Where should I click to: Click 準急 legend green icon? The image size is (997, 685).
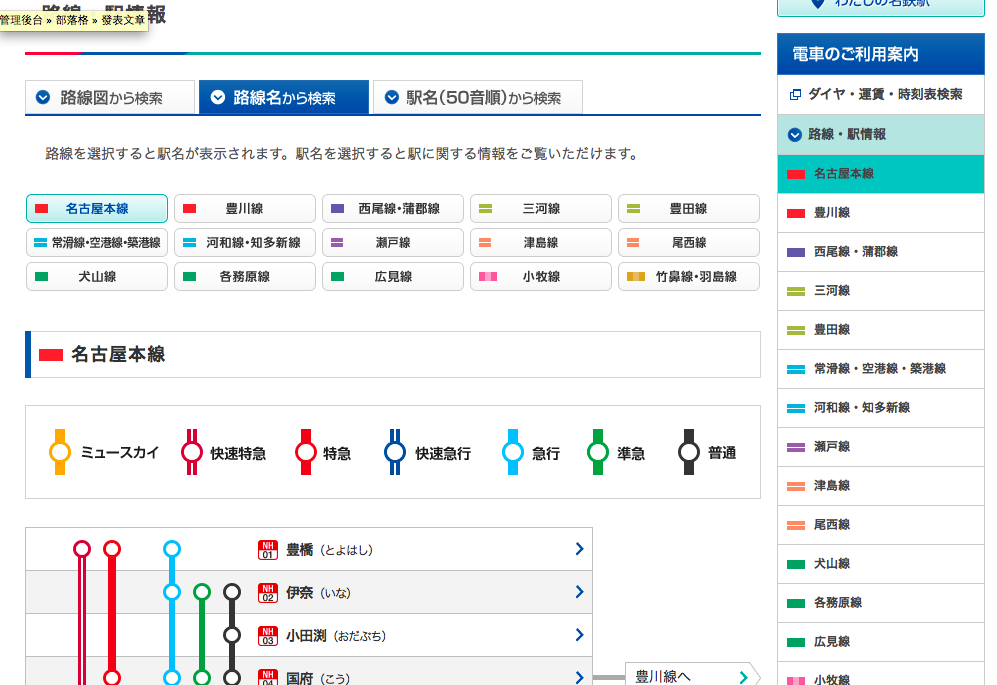(x=598, y=452)
